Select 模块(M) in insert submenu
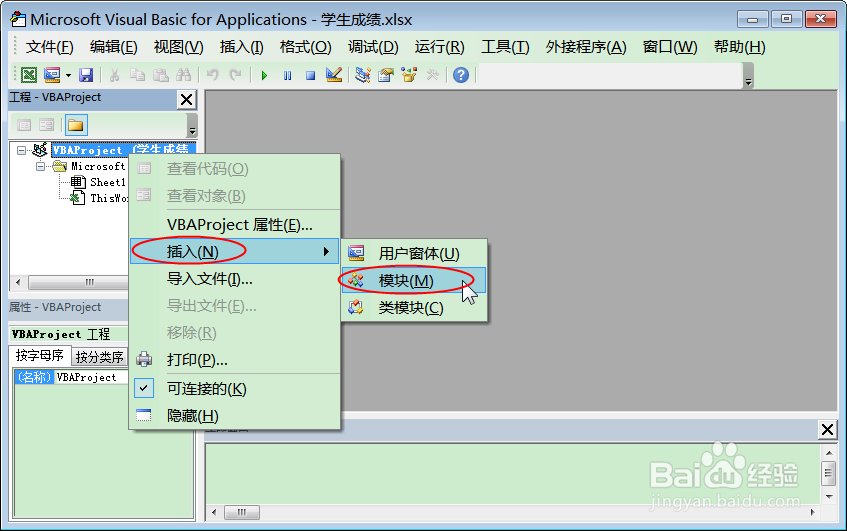Viewport: 847px width, 531px height. (414, 280)
